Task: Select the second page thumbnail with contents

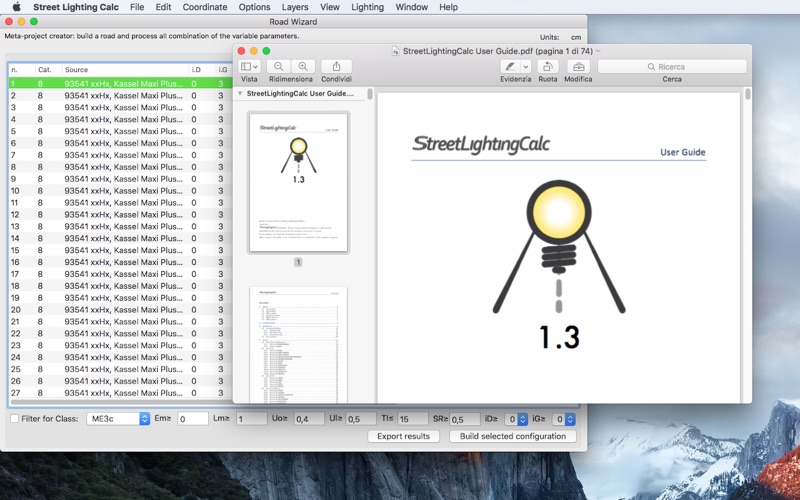Action: pyautogui.click(x=298, y=345)
